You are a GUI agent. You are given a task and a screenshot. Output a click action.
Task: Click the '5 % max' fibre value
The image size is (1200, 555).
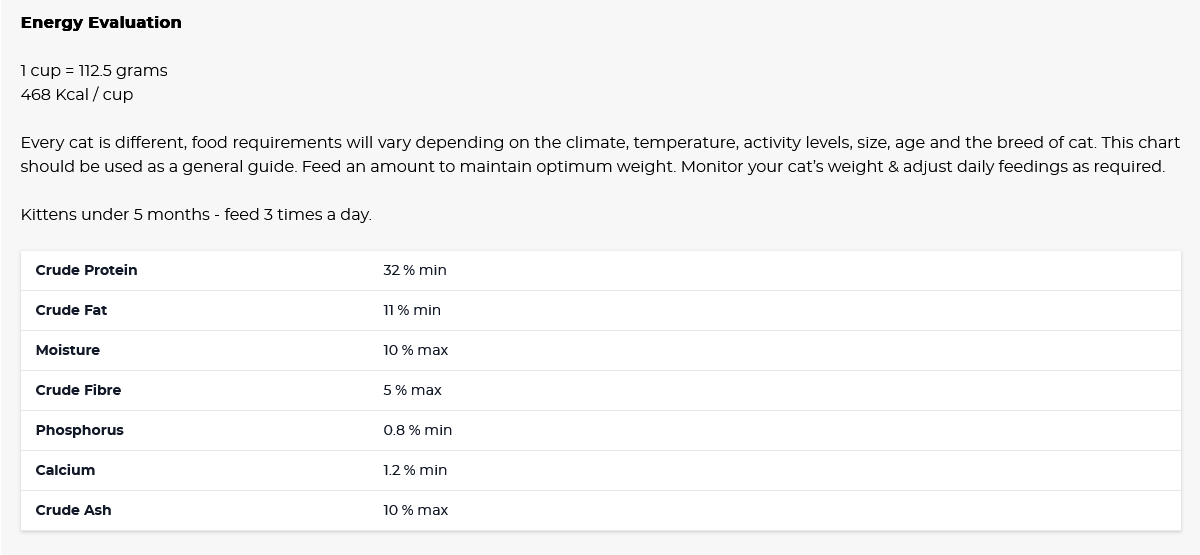[412, 390]
